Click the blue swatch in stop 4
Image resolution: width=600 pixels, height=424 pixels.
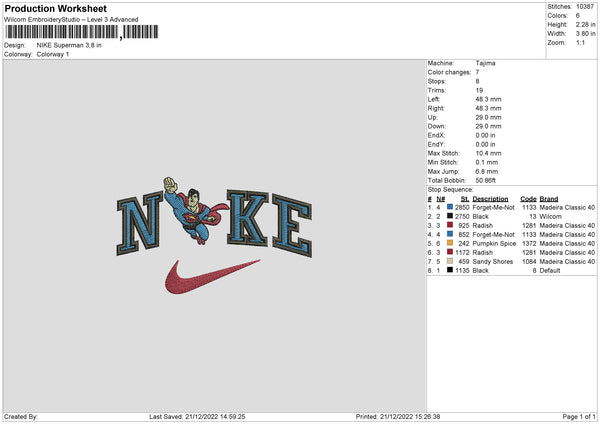(x=450, y=234)
